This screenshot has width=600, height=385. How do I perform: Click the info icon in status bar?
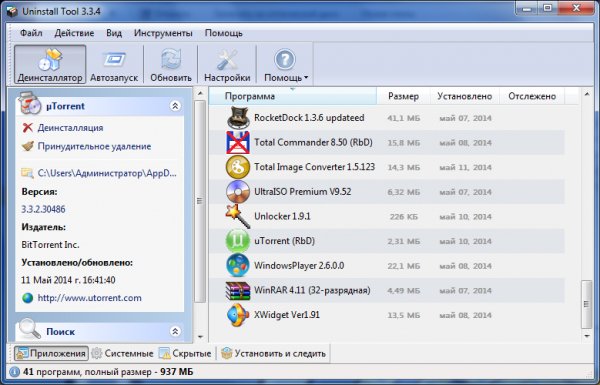pyautogui.click(x=15, y=372)
